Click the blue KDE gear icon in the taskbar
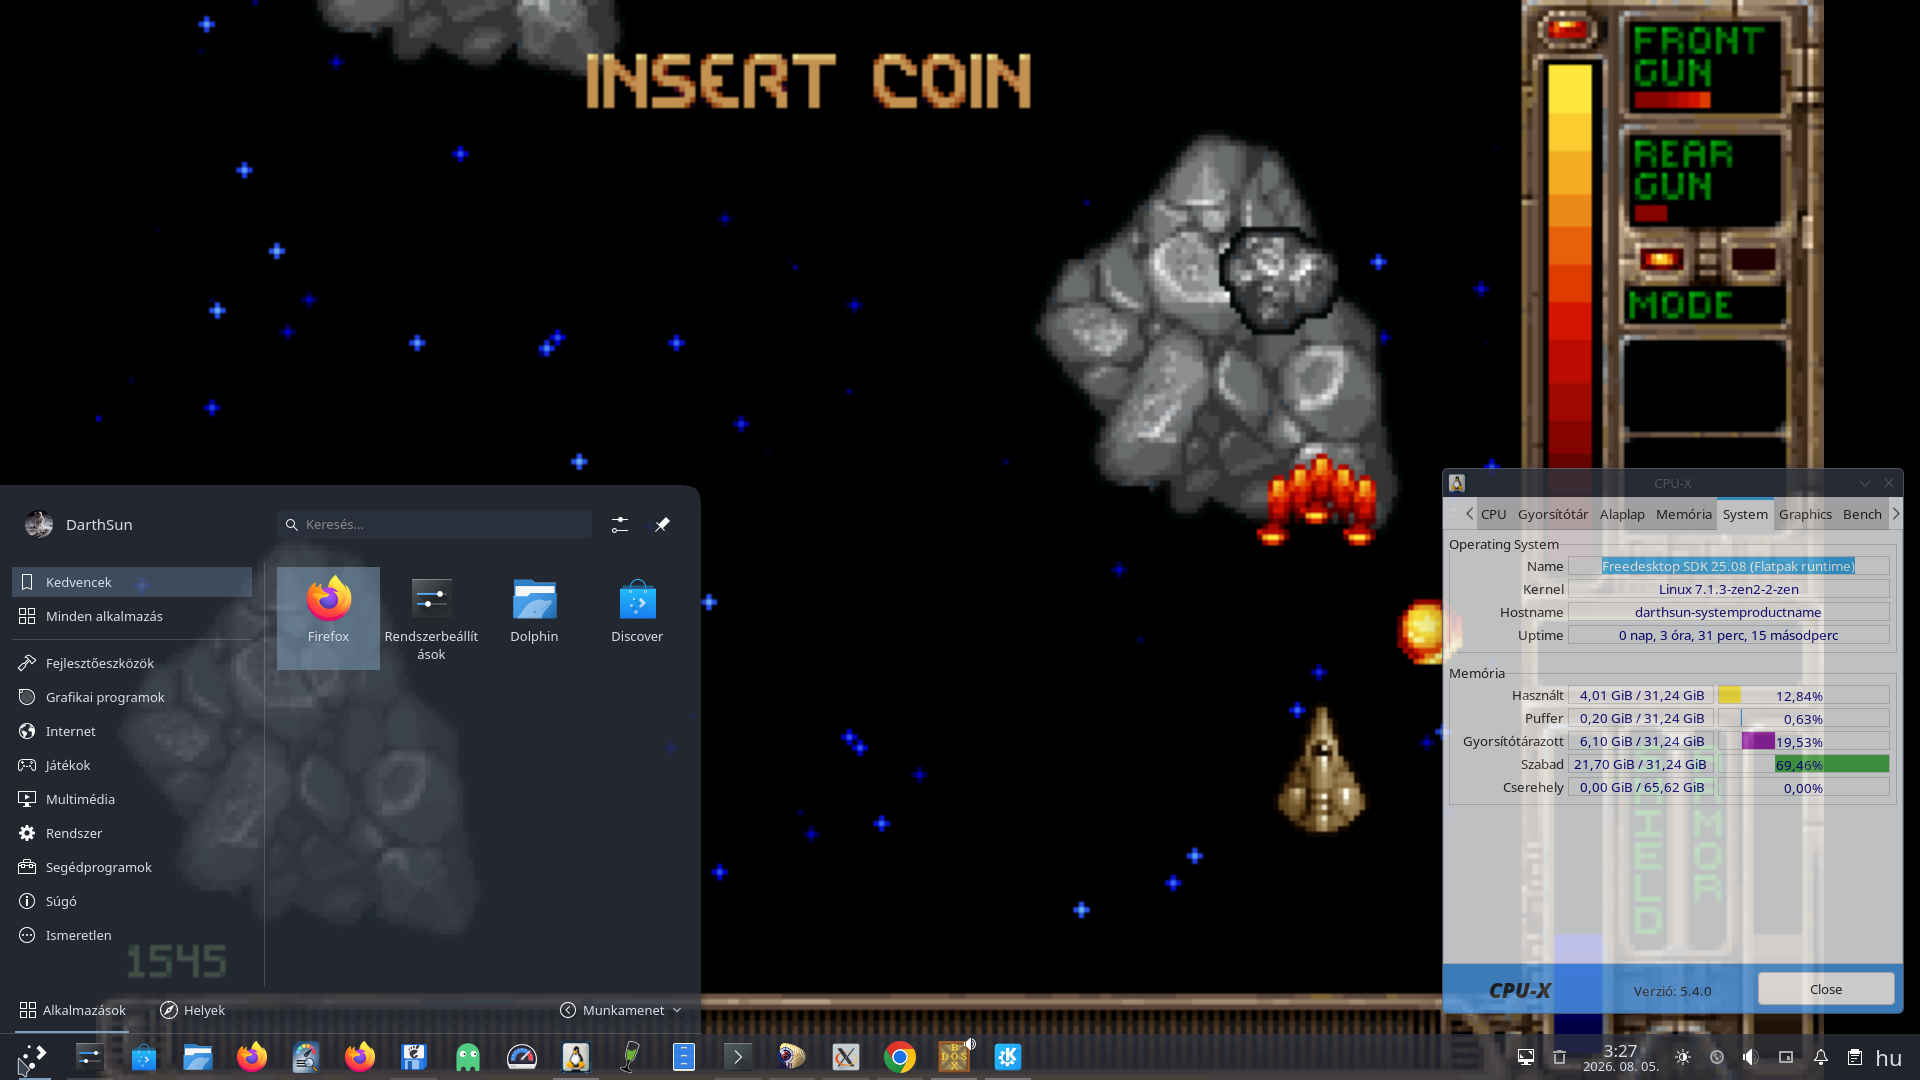 click(x=1008, y=1057)
